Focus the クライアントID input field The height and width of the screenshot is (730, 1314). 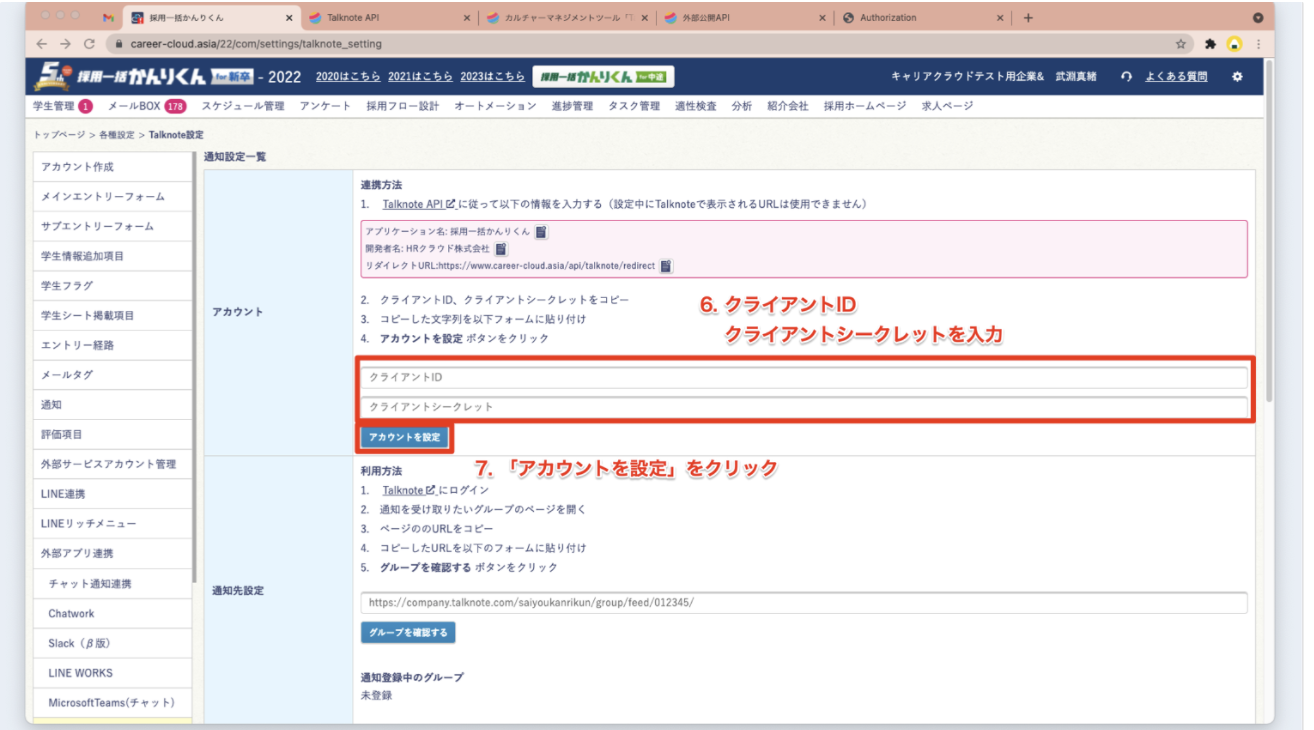(x=803, y=378)
